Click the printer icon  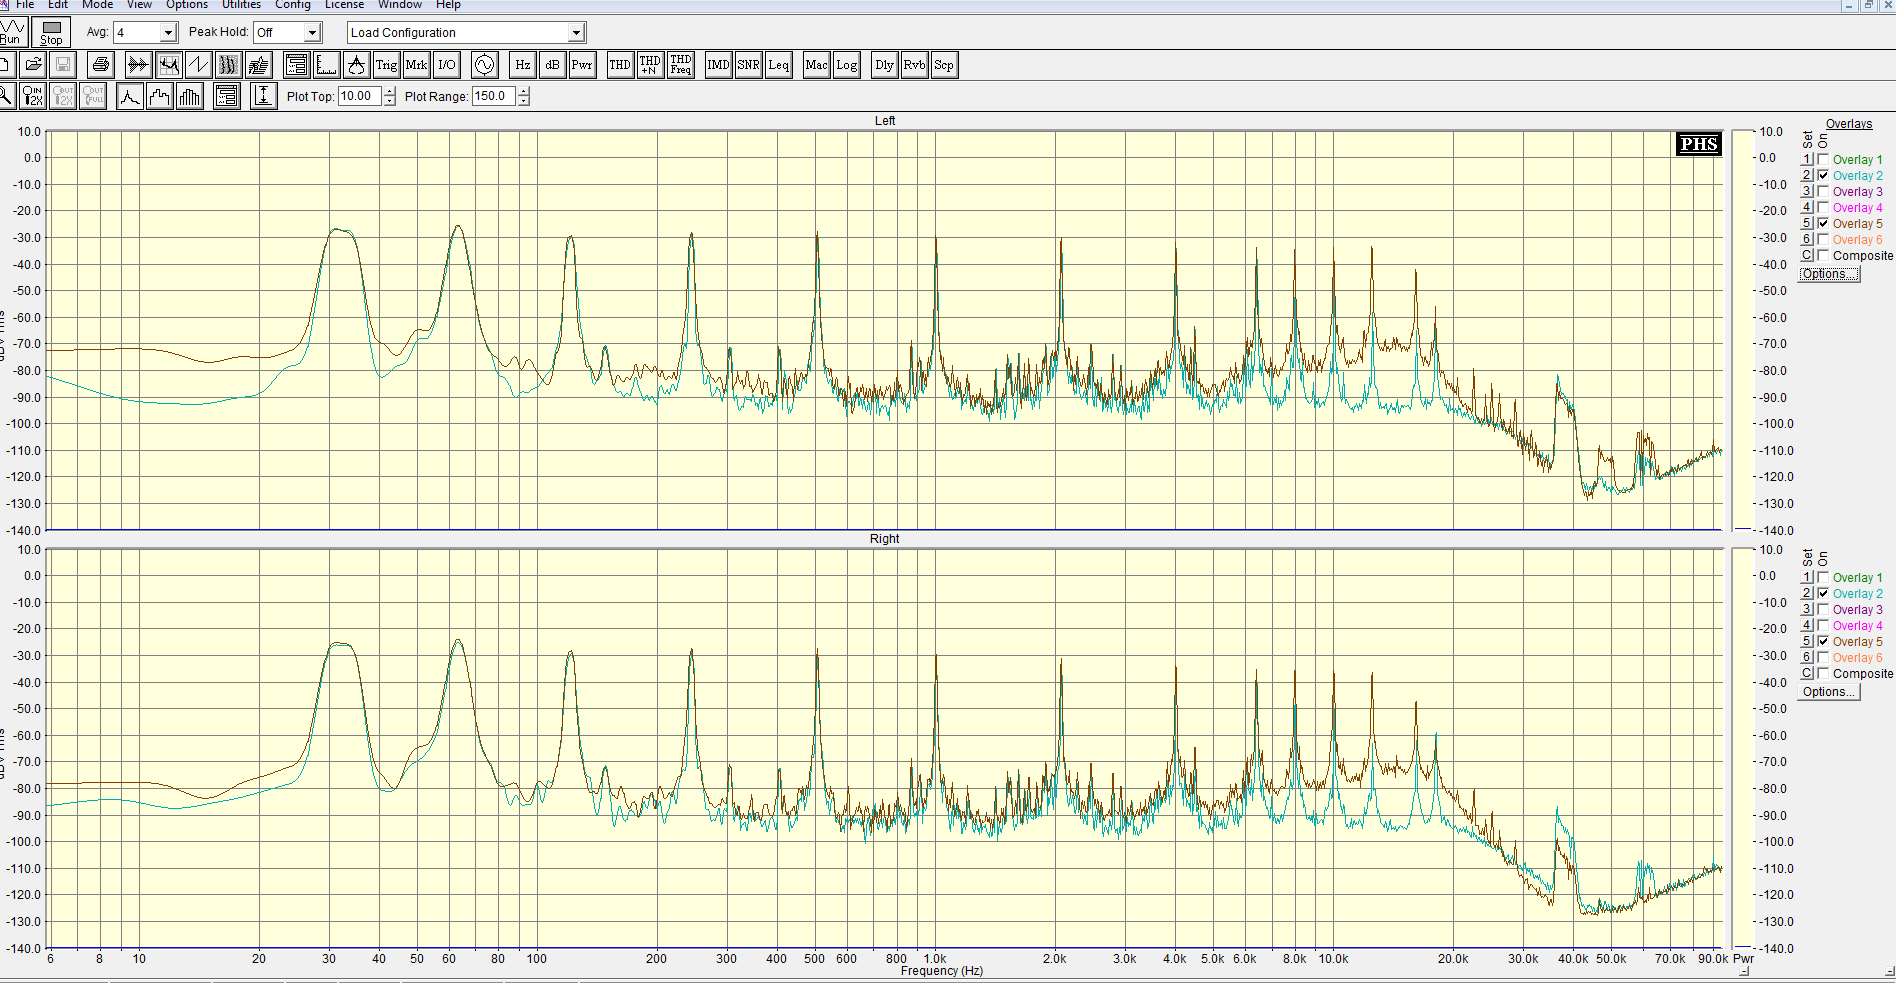point(100,65)
